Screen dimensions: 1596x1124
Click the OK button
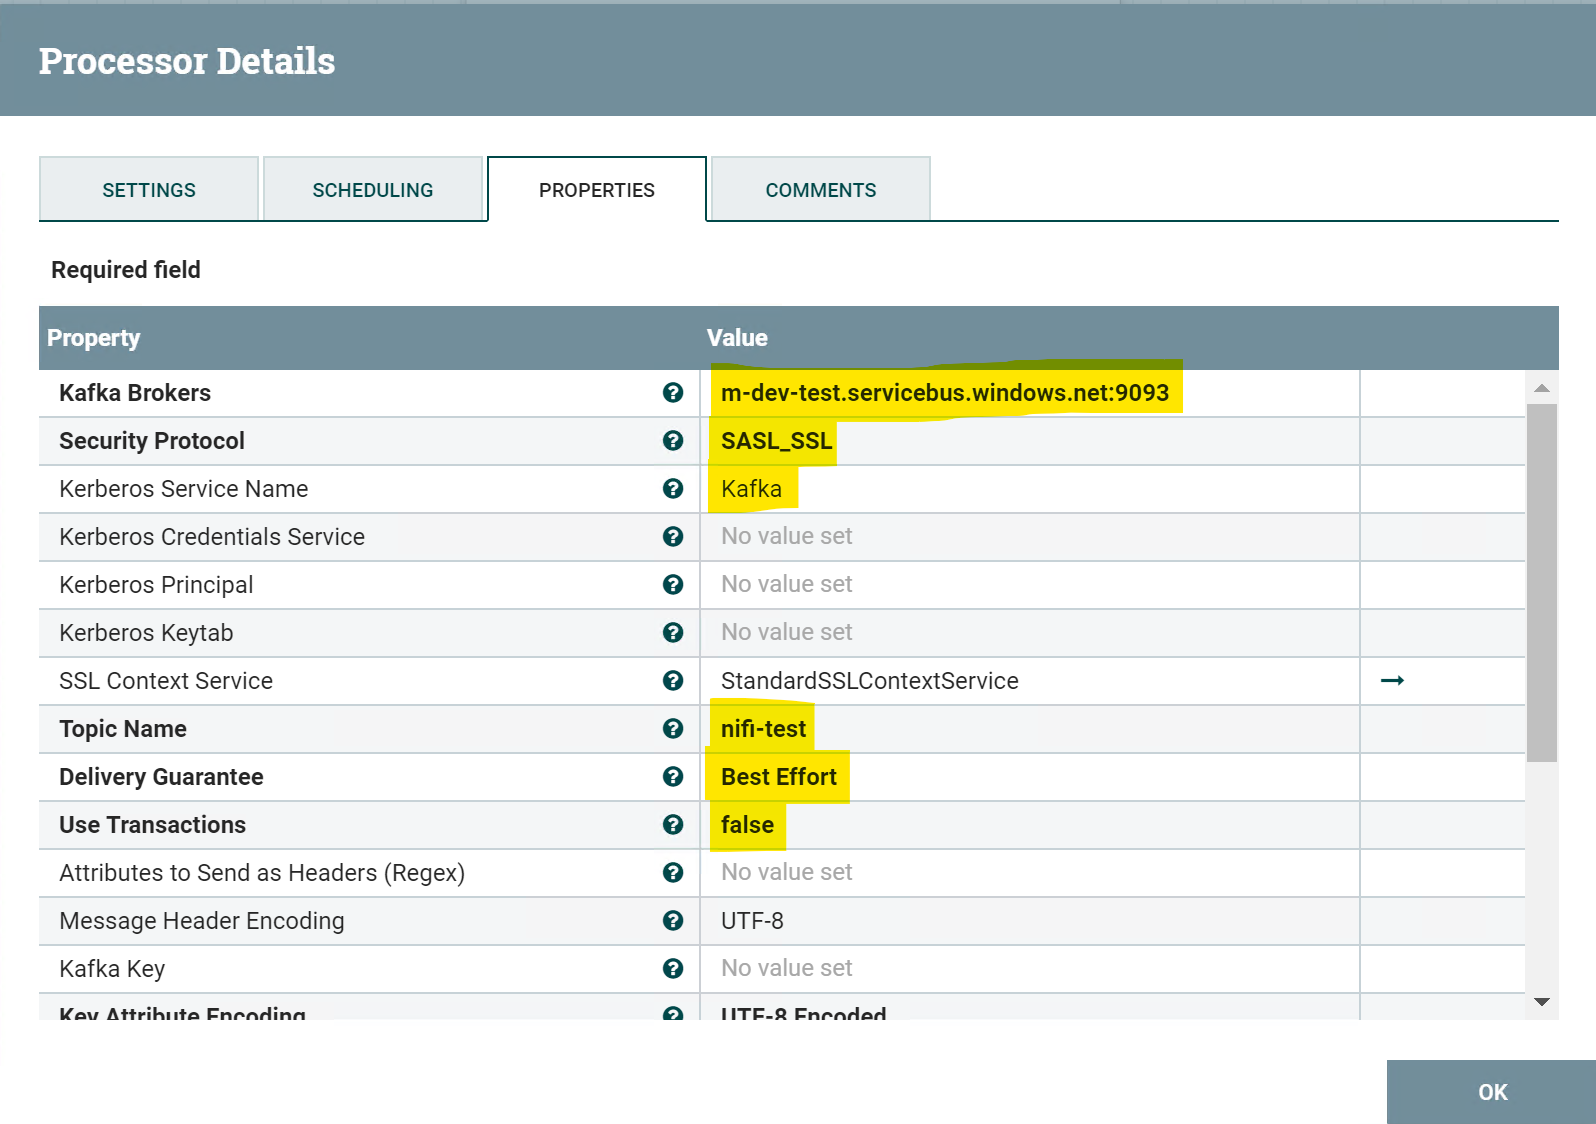click(1492, 1092)
